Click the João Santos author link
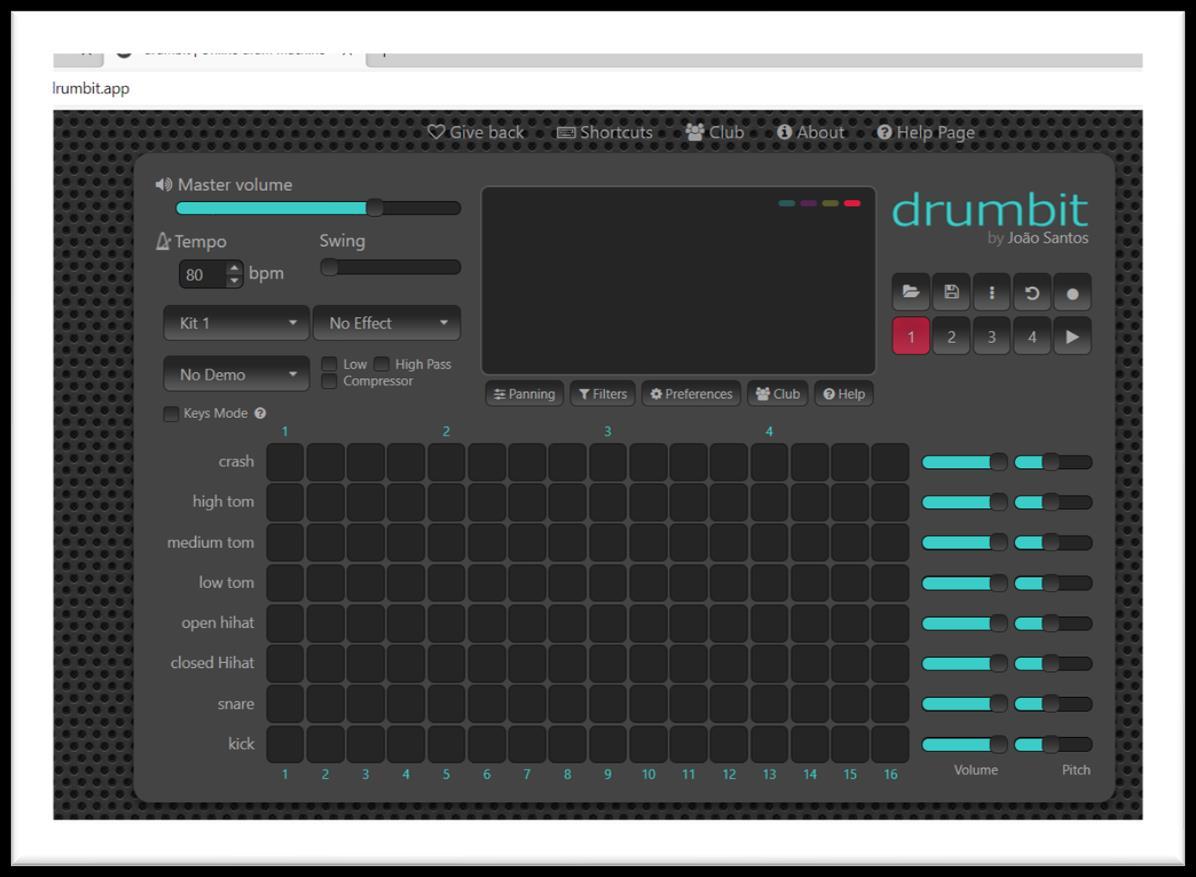1196x877 pixels. (x=1047, y=238)
